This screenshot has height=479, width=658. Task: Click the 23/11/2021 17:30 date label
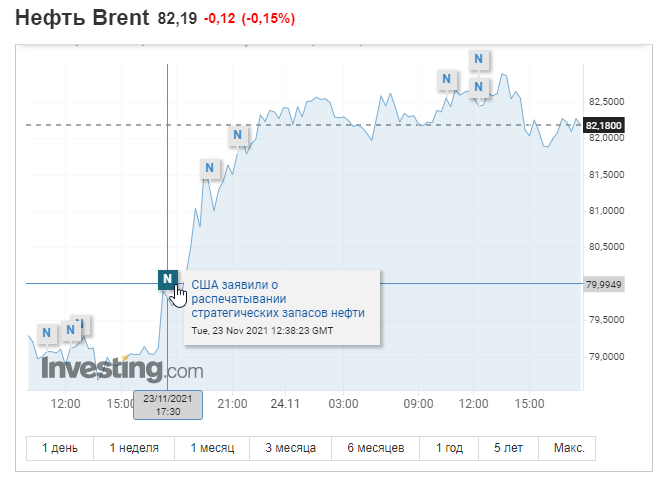click(168, 403)
